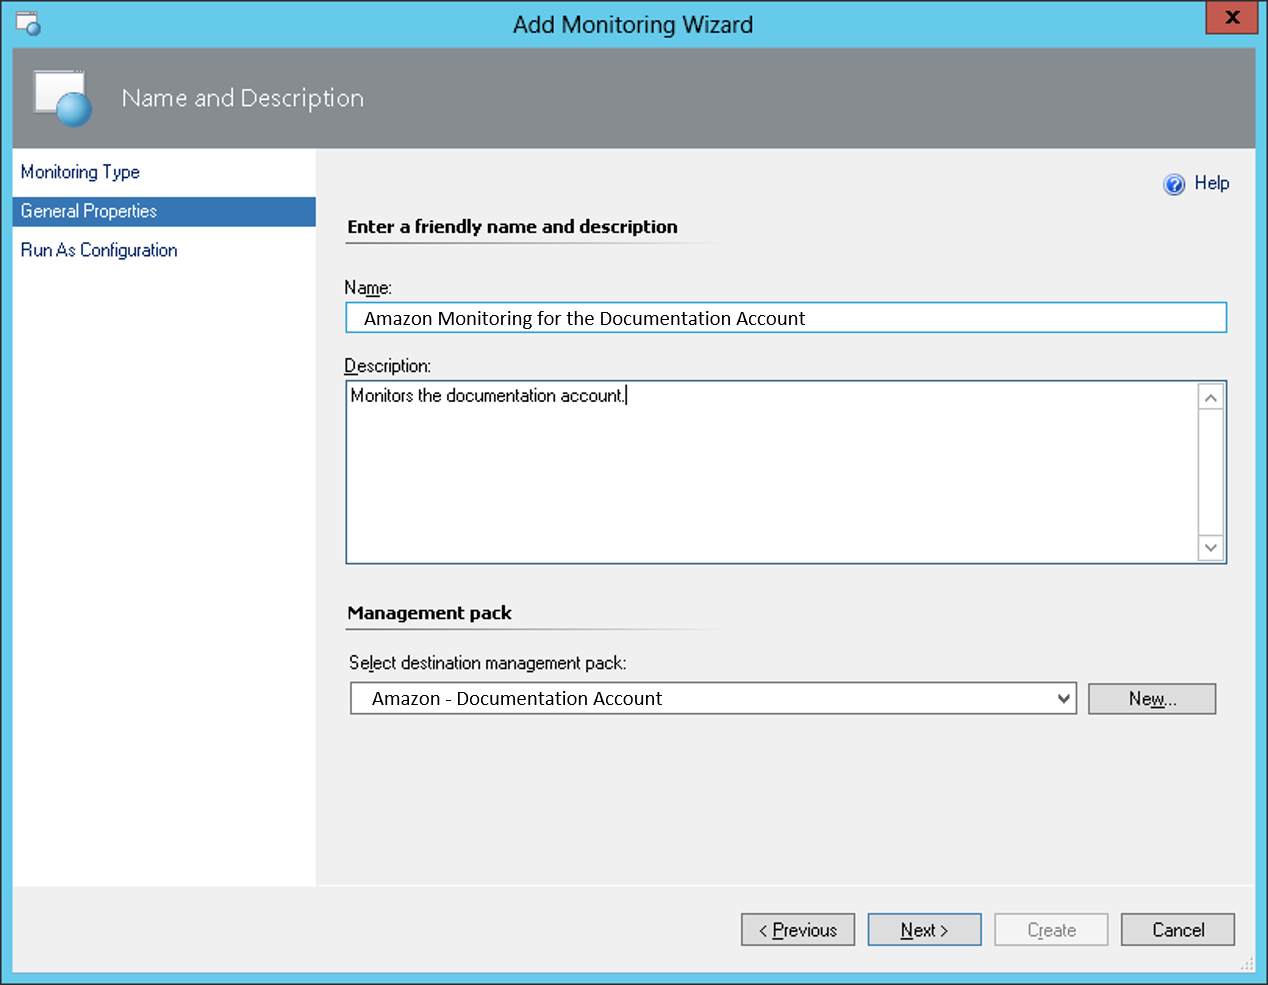1268x985 pixels.
Task: Click the Name and Description header icon
Action: coord(62,98)
